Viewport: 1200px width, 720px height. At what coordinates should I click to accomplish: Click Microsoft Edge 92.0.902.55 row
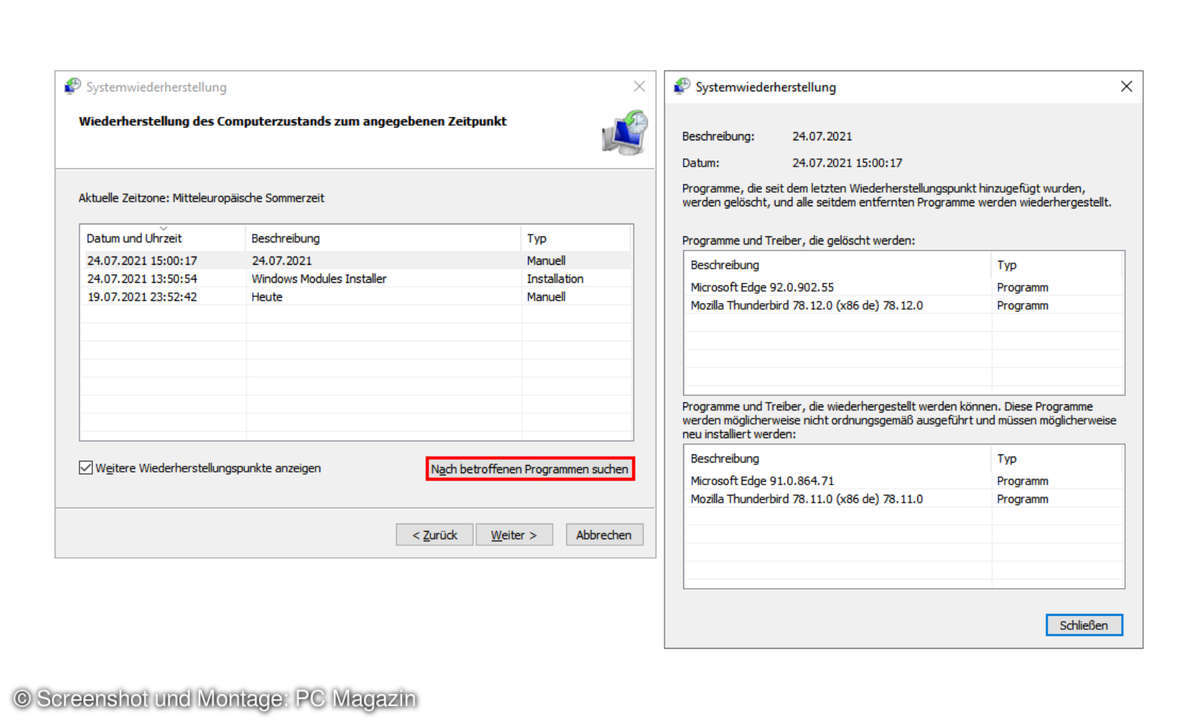(x=903, y=287)
